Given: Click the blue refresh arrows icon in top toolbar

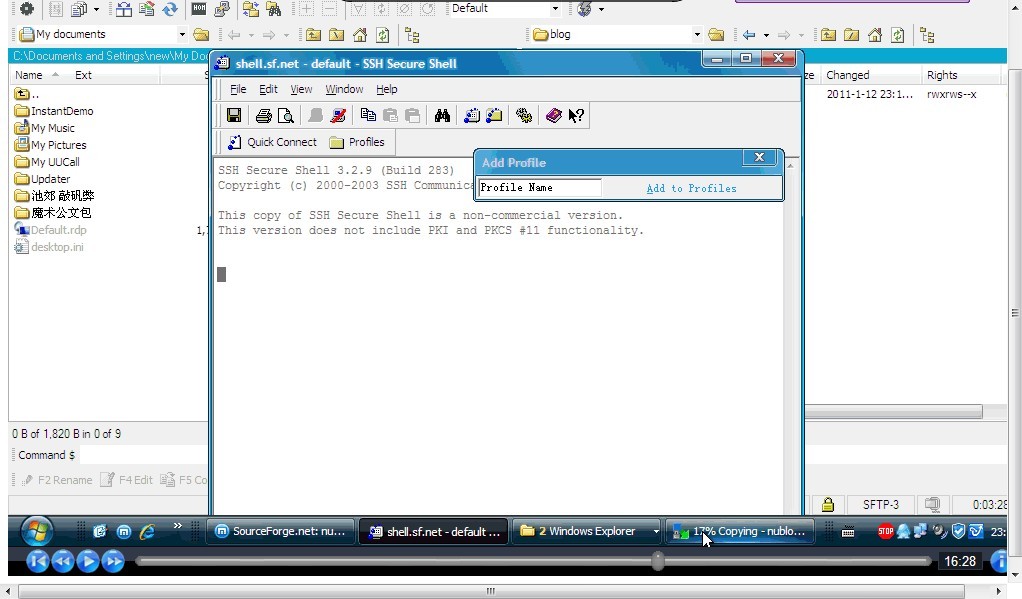Looking at the screenshot, I should [x=170, y=8].
